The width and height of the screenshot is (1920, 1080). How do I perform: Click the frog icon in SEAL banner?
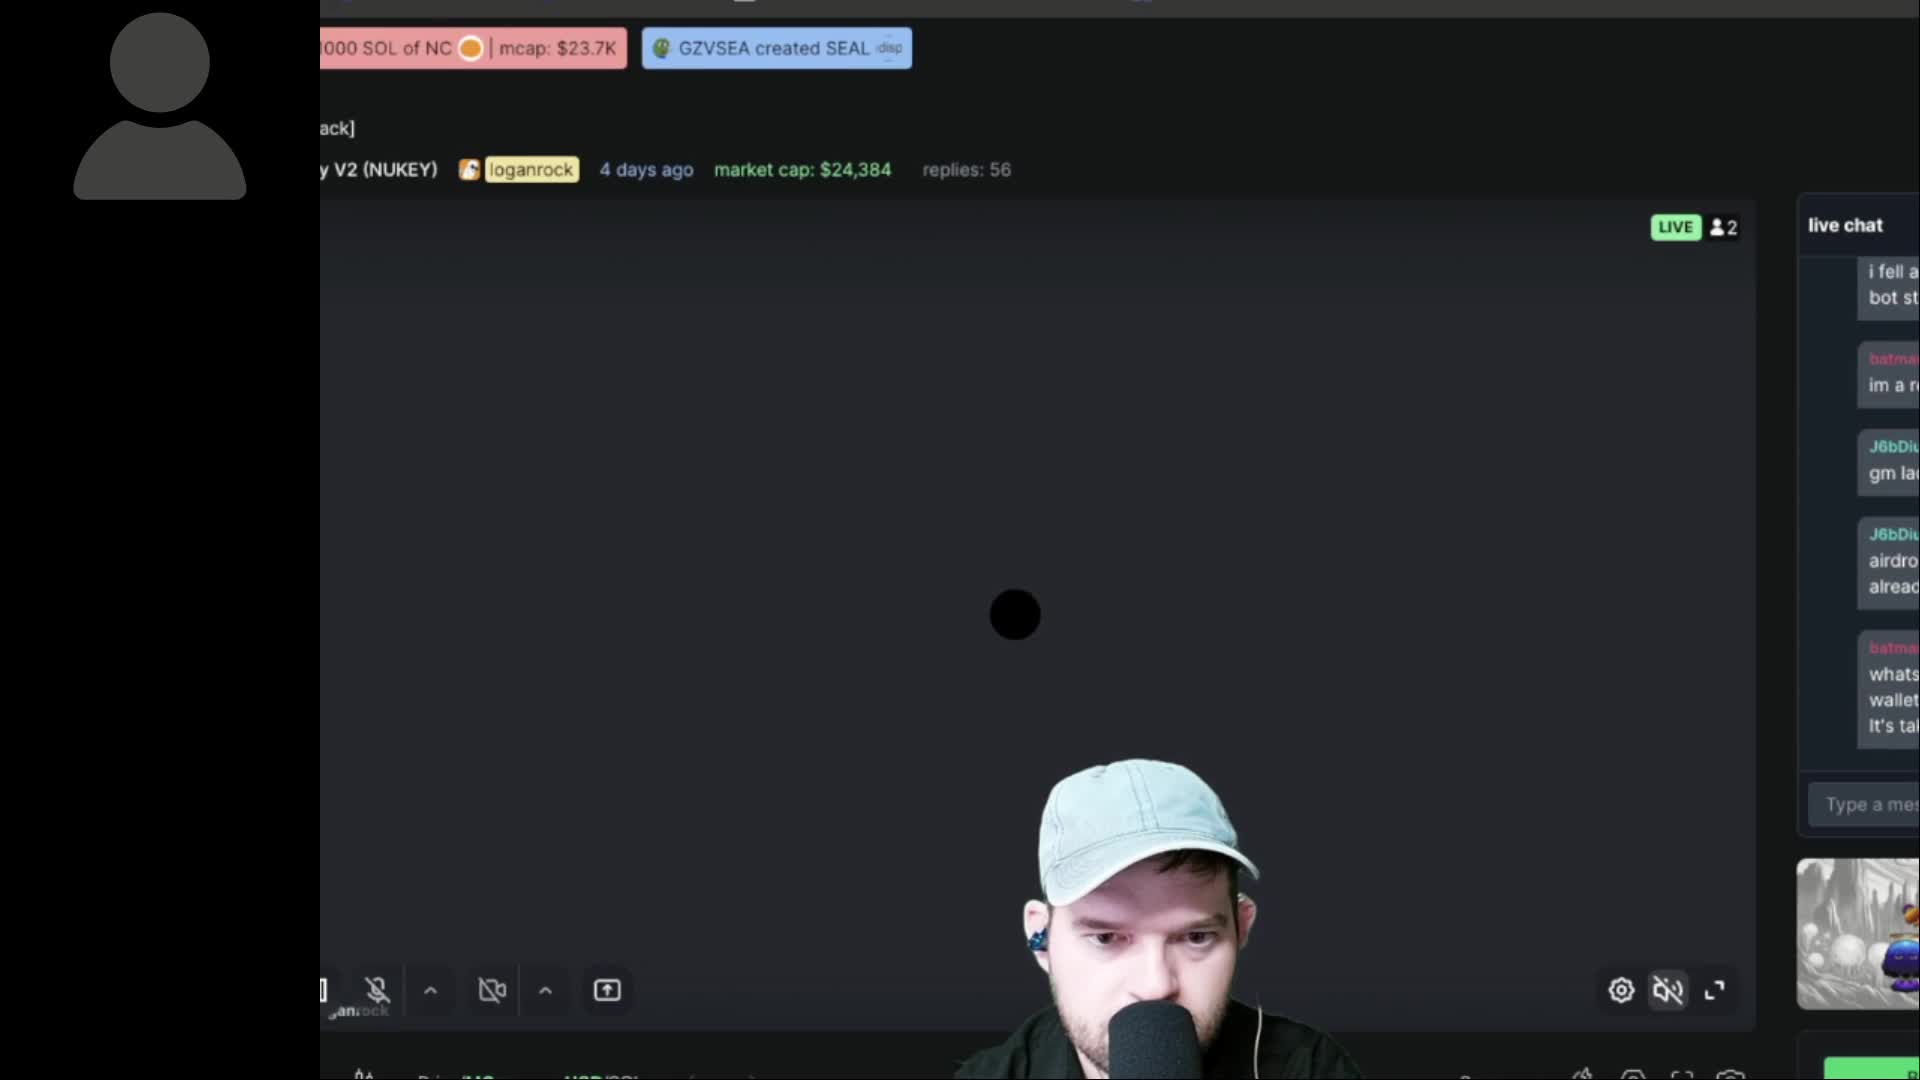(661, 48)
